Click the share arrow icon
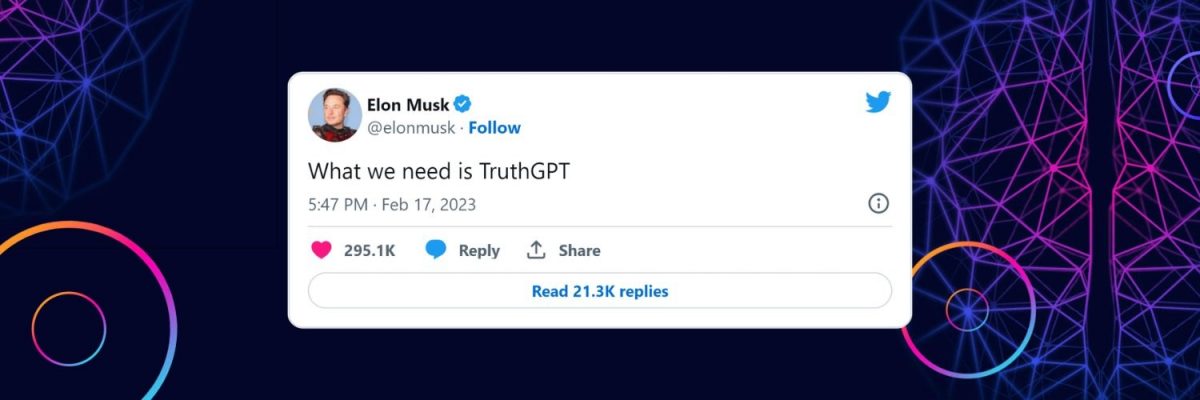Image resolution: width=1200 pixels, height=400 pixels. pos(537,250)
